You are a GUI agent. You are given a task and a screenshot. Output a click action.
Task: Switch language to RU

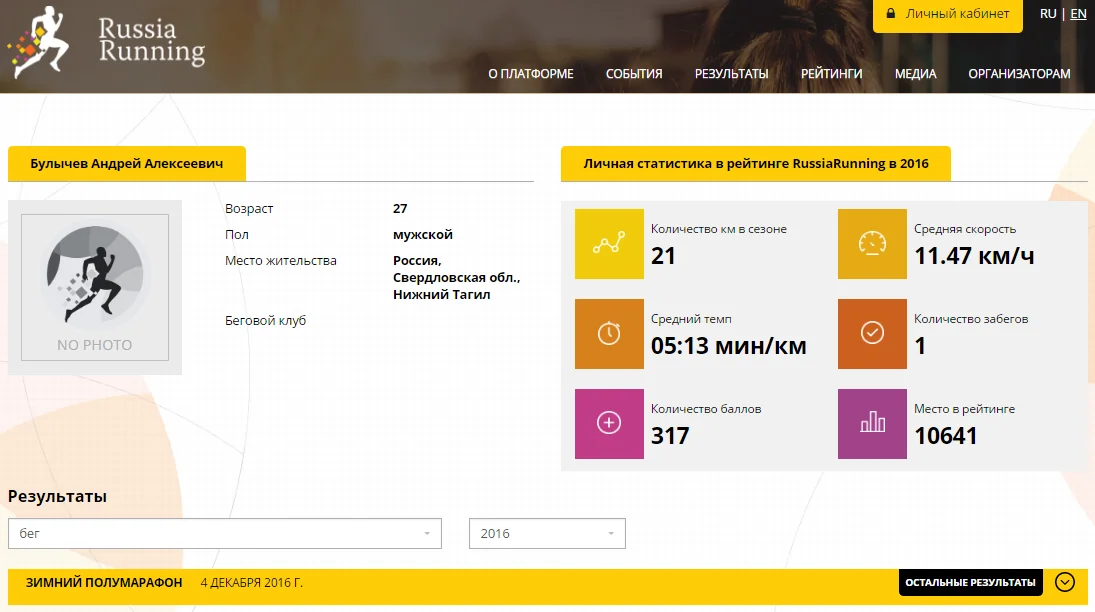click(1048, 14)
